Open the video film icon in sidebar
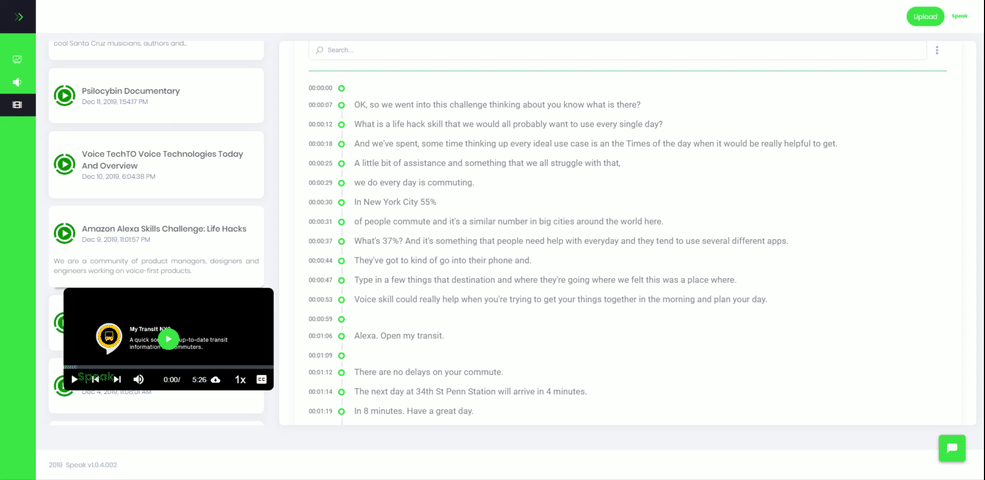This screenshot has width=985, height=480. tap(18, 105)
